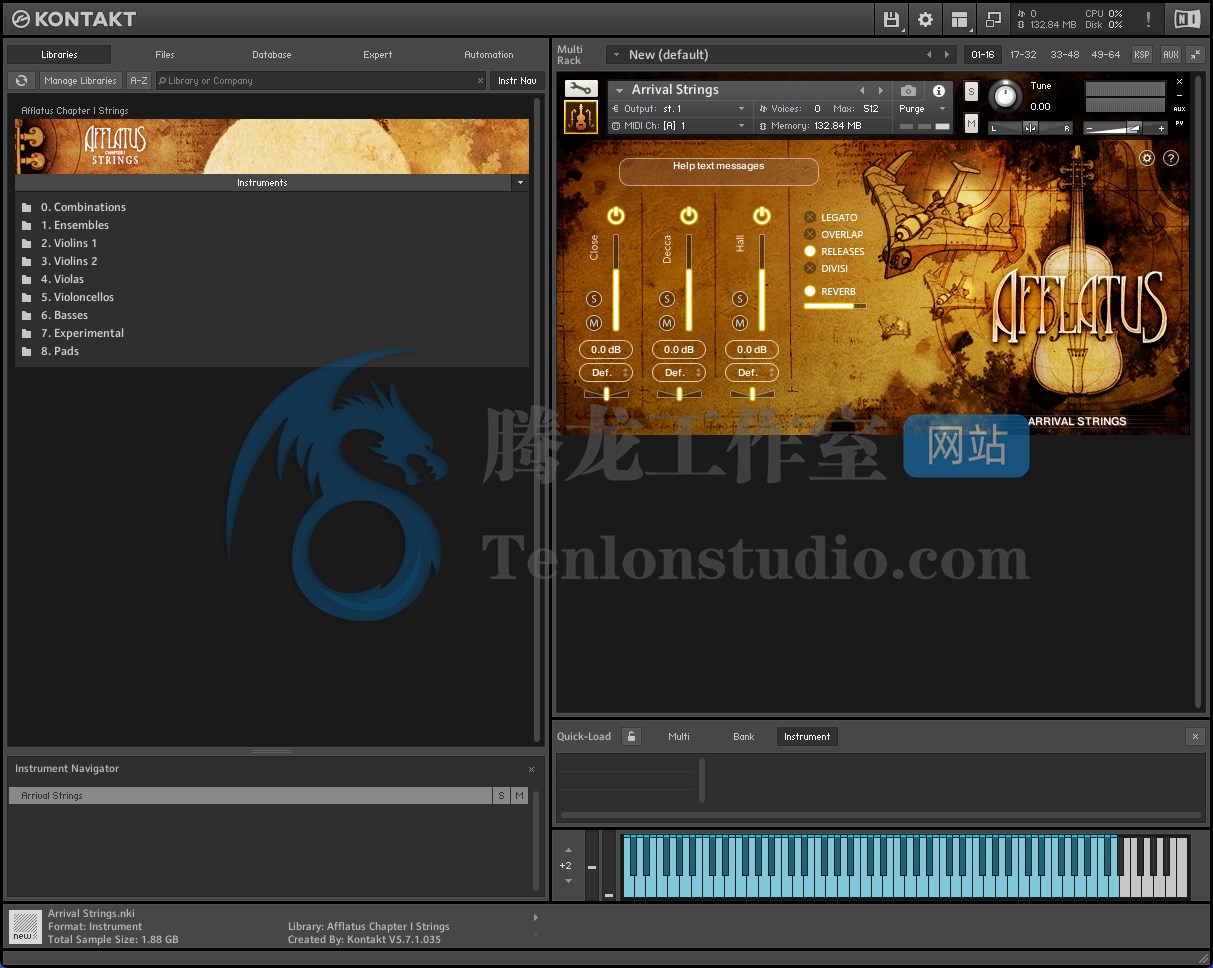
Task: Enable the DIVISI option
Action: [x=810, y=268]
